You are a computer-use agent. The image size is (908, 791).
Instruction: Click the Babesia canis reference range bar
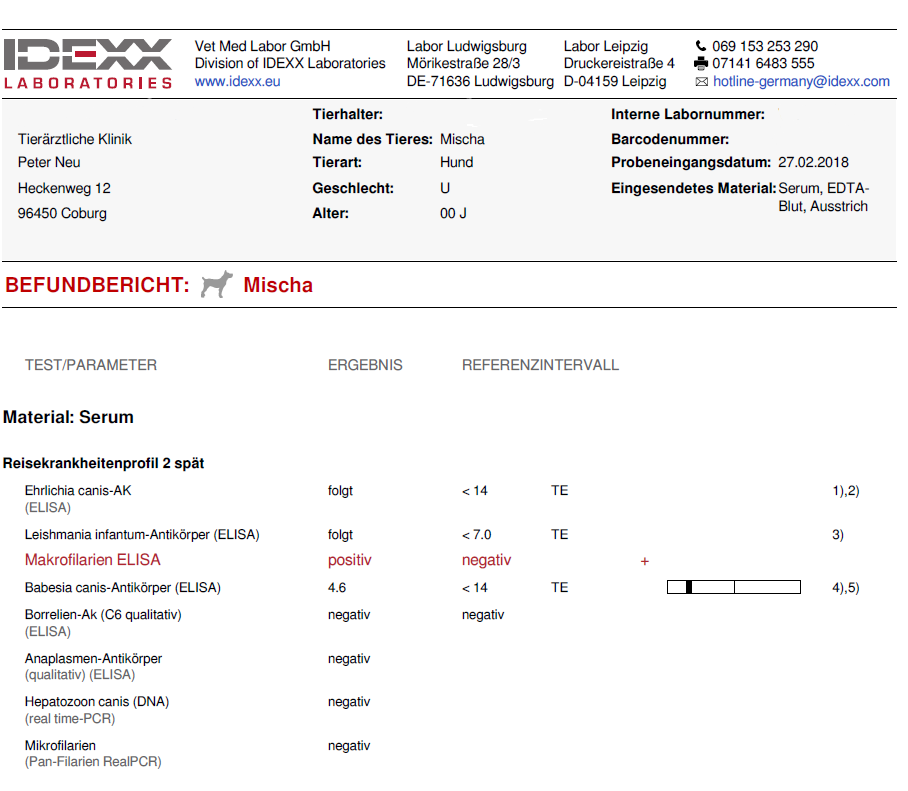(x=733, y=588)
